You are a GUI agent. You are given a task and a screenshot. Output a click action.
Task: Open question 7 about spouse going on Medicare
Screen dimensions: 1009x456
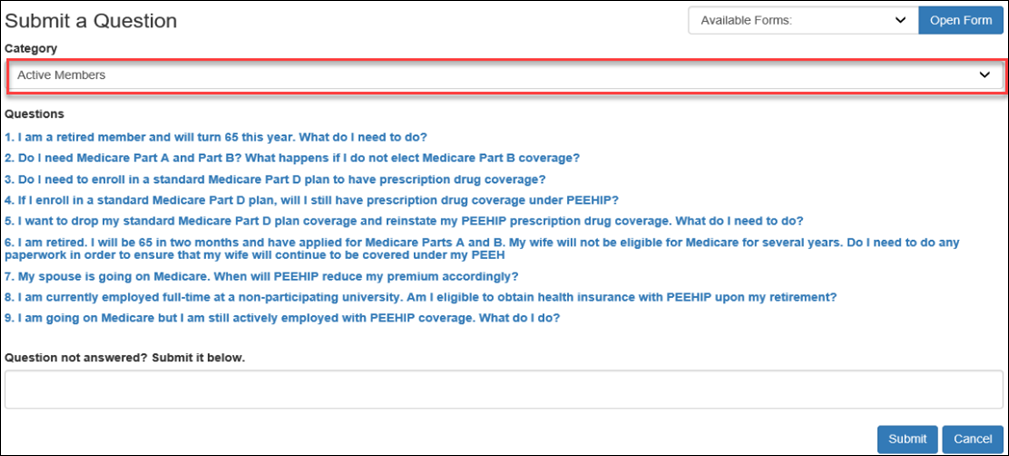tap(261, 277)
